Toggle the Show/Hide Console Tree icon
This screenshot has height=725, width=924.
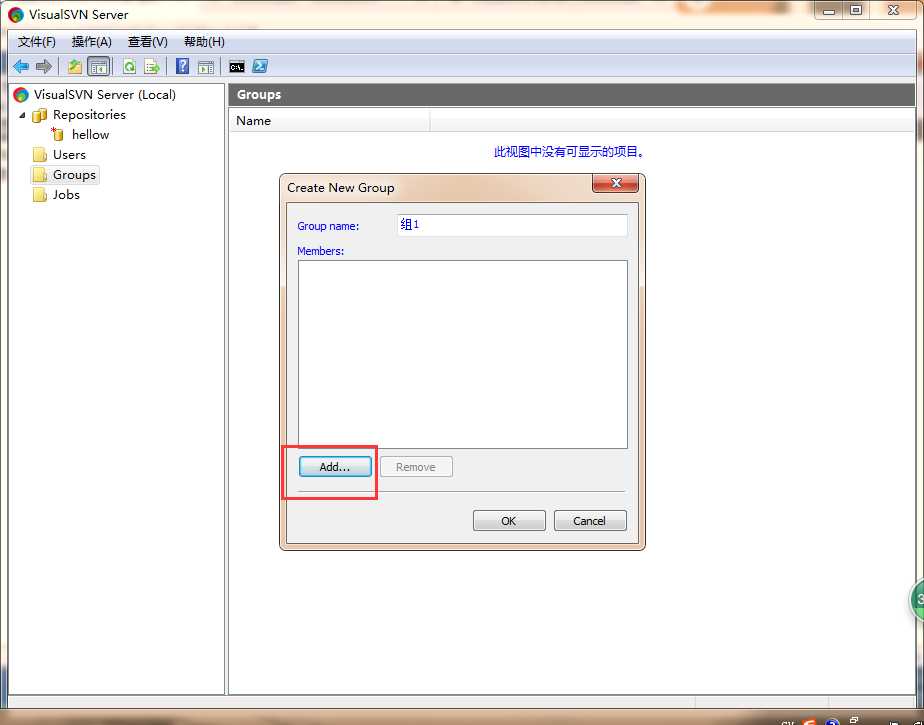click(98, 66)
